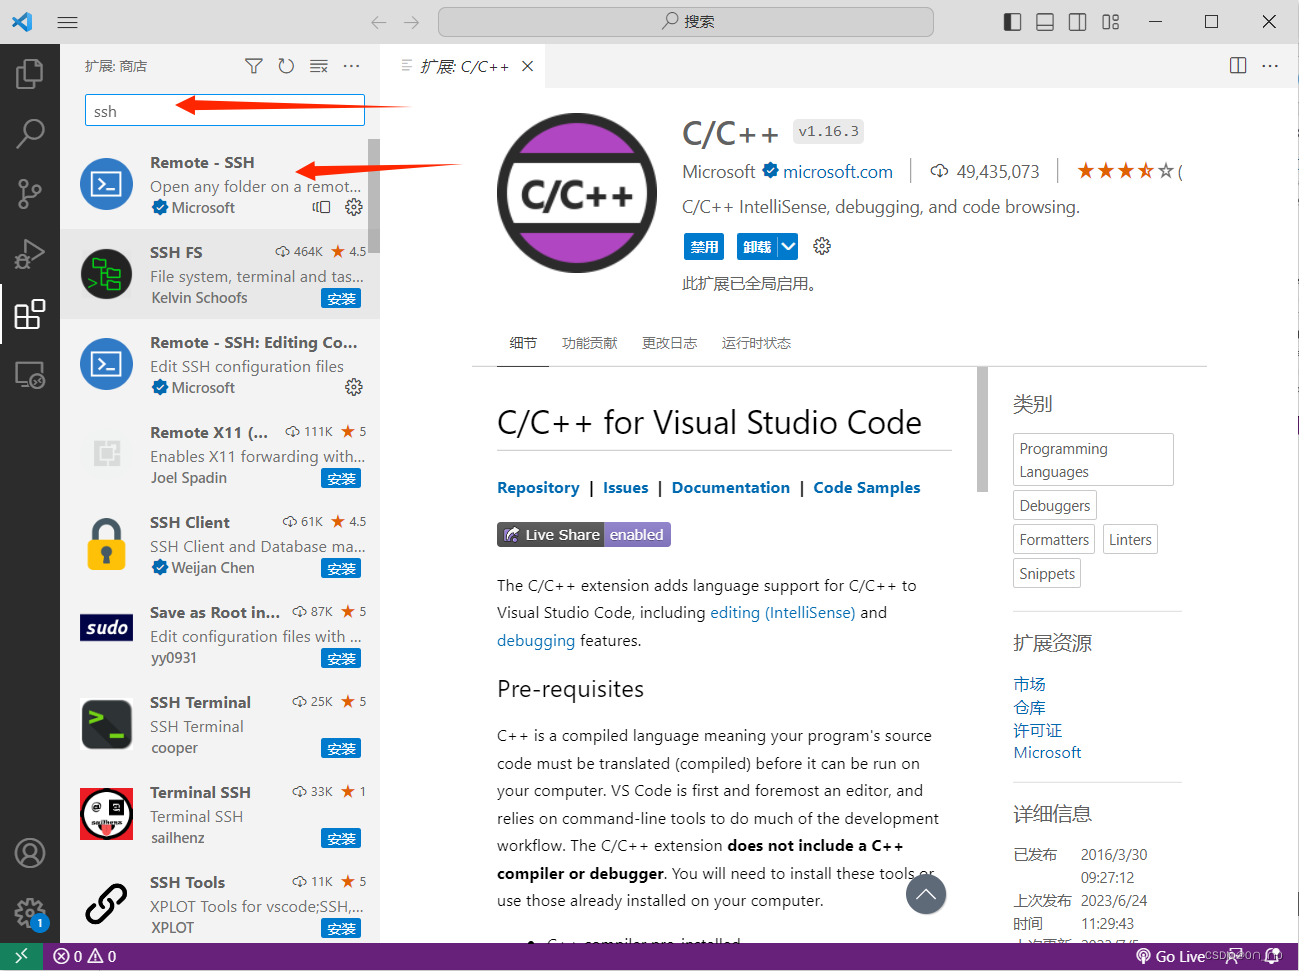Open the Accounts icon in activity bar

30,853
